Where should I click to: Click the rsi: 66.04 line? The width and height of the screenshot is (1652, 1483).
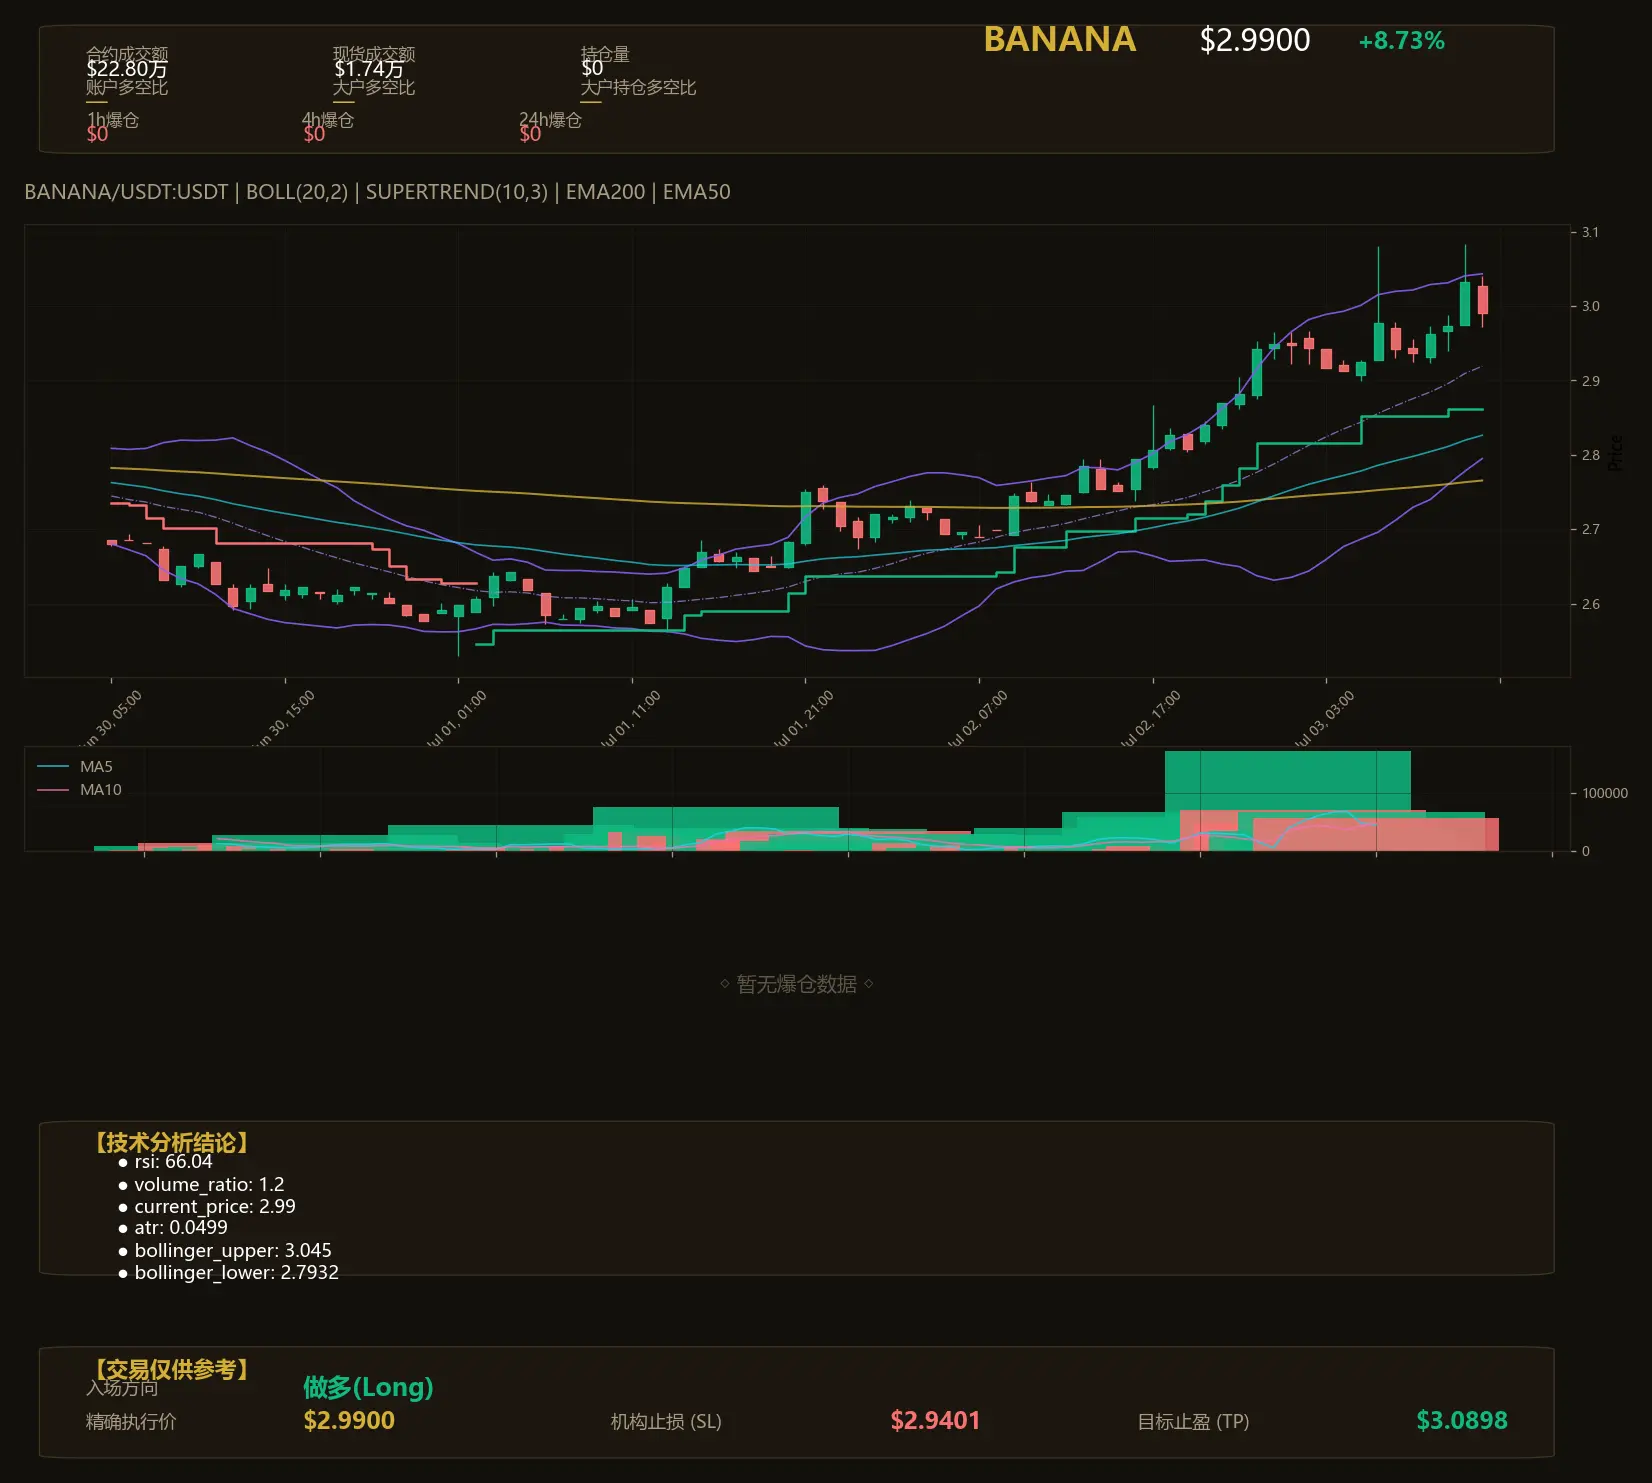(x=173, y=1162)
